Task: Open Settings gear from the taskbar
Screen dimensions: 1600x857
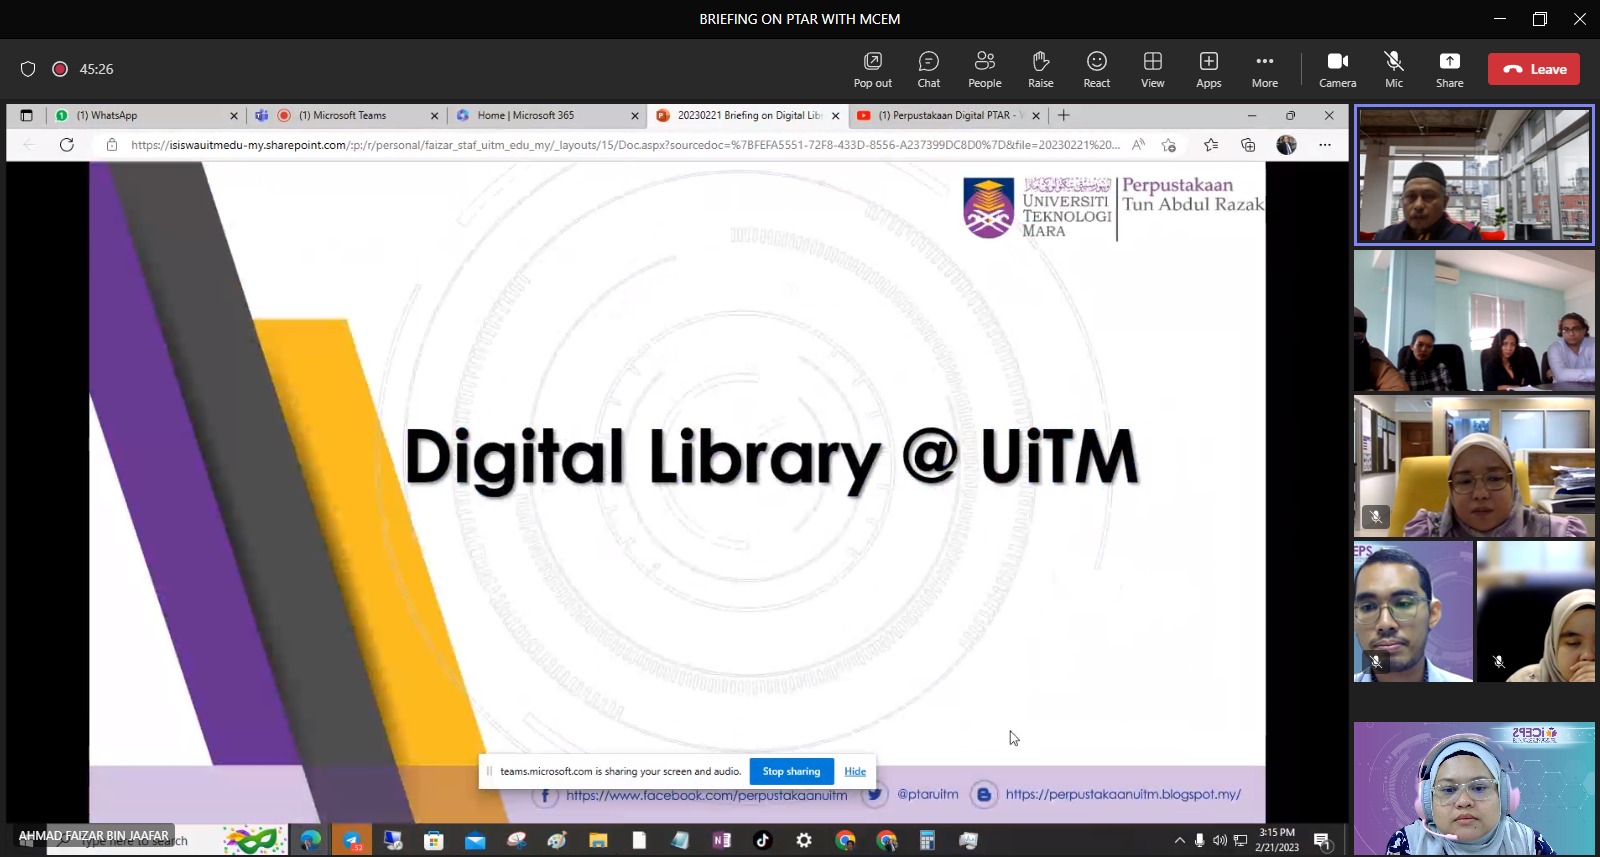Action: 804,840
